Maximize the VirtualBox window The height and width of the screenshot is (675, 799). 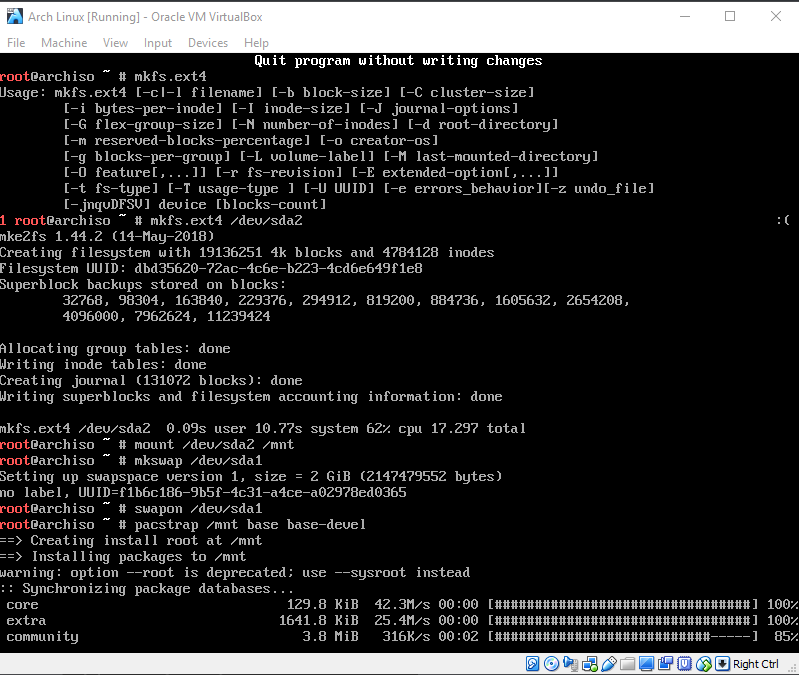730,16
